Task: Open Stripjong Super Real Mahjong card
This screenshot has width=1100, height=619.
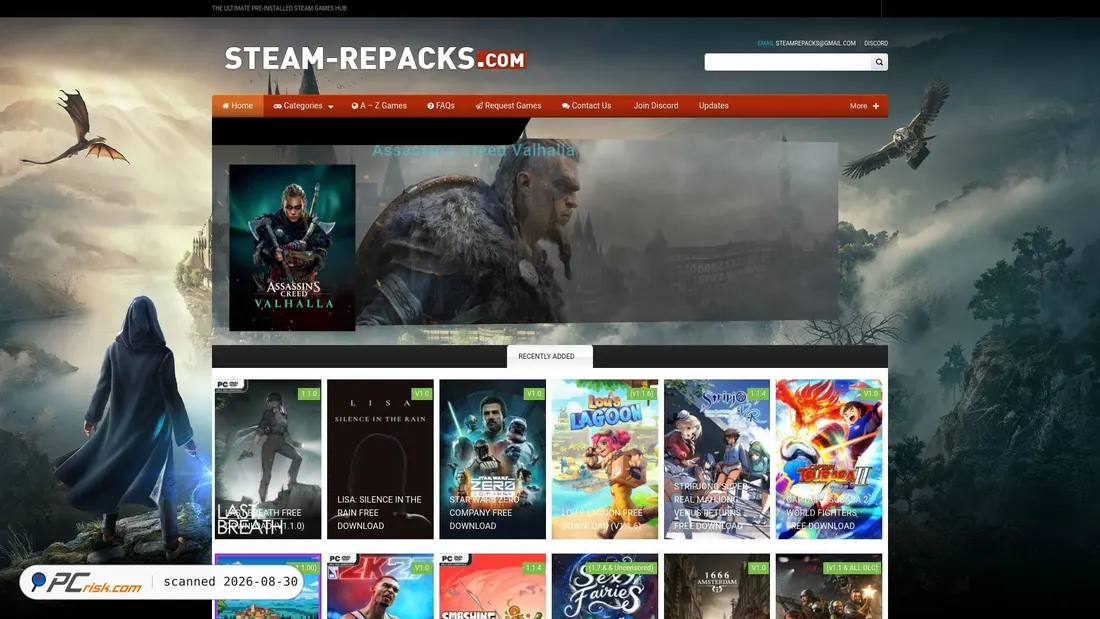Action: click(x=717, y=459)
